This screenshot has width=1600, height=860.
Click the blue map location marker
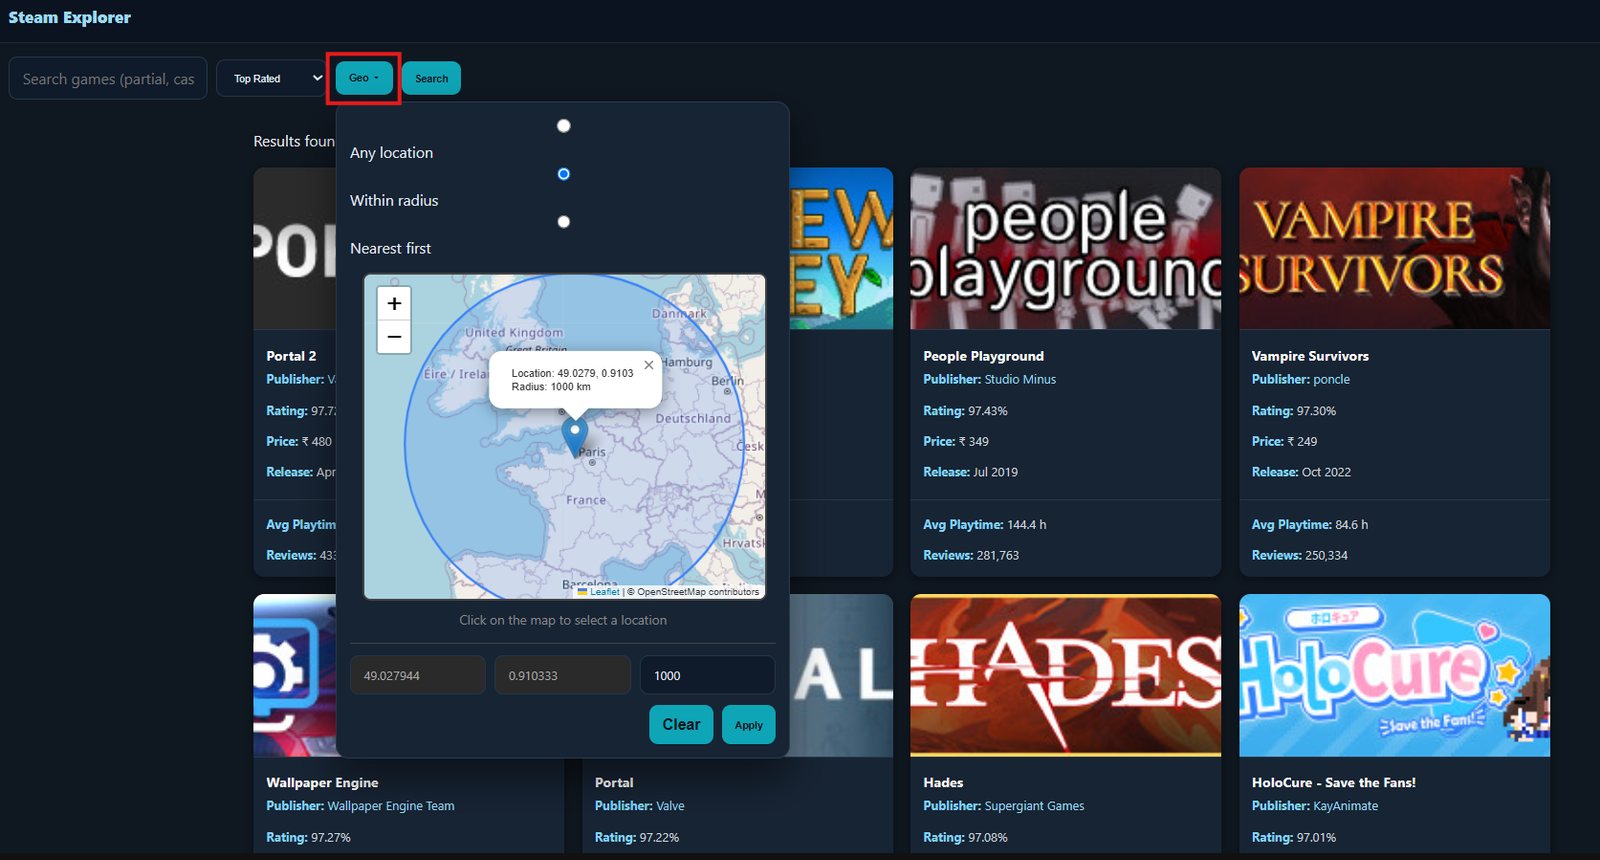tap(574, 437)
